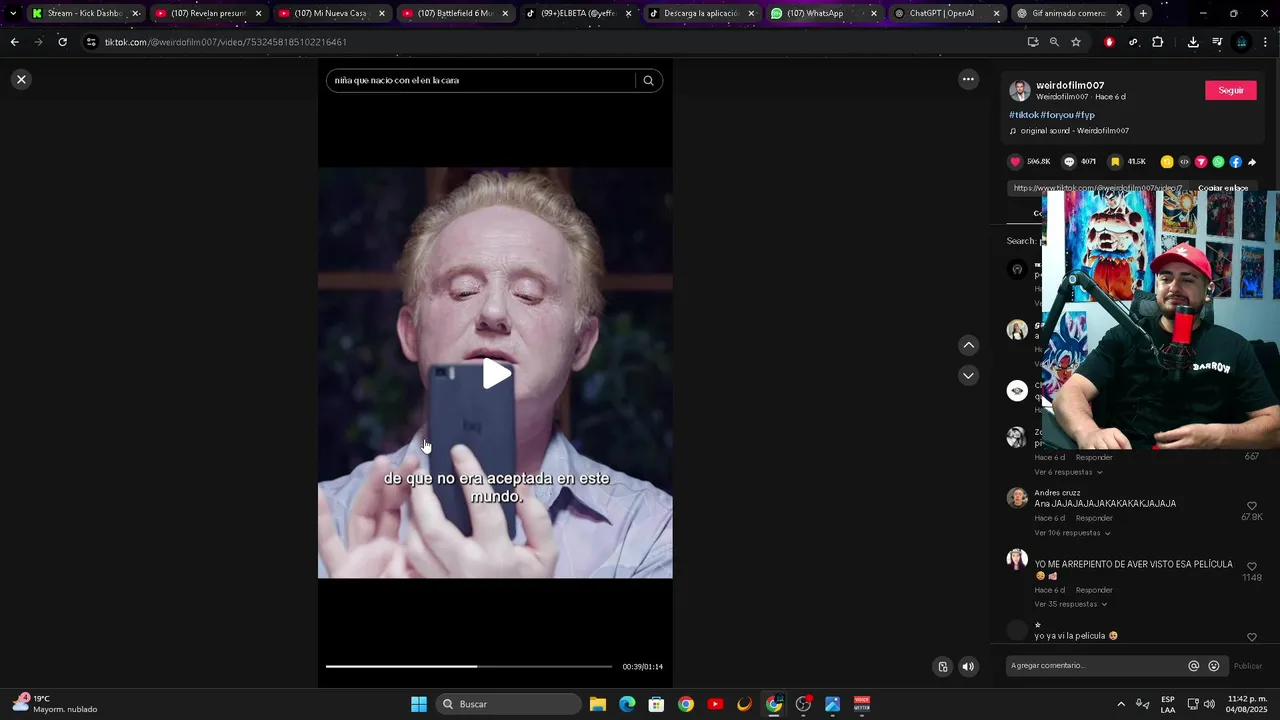Like the YO ME ARREPIENTO comment heart
The width and height of the screenshot is (1280, 720).
pos(1251,566)
